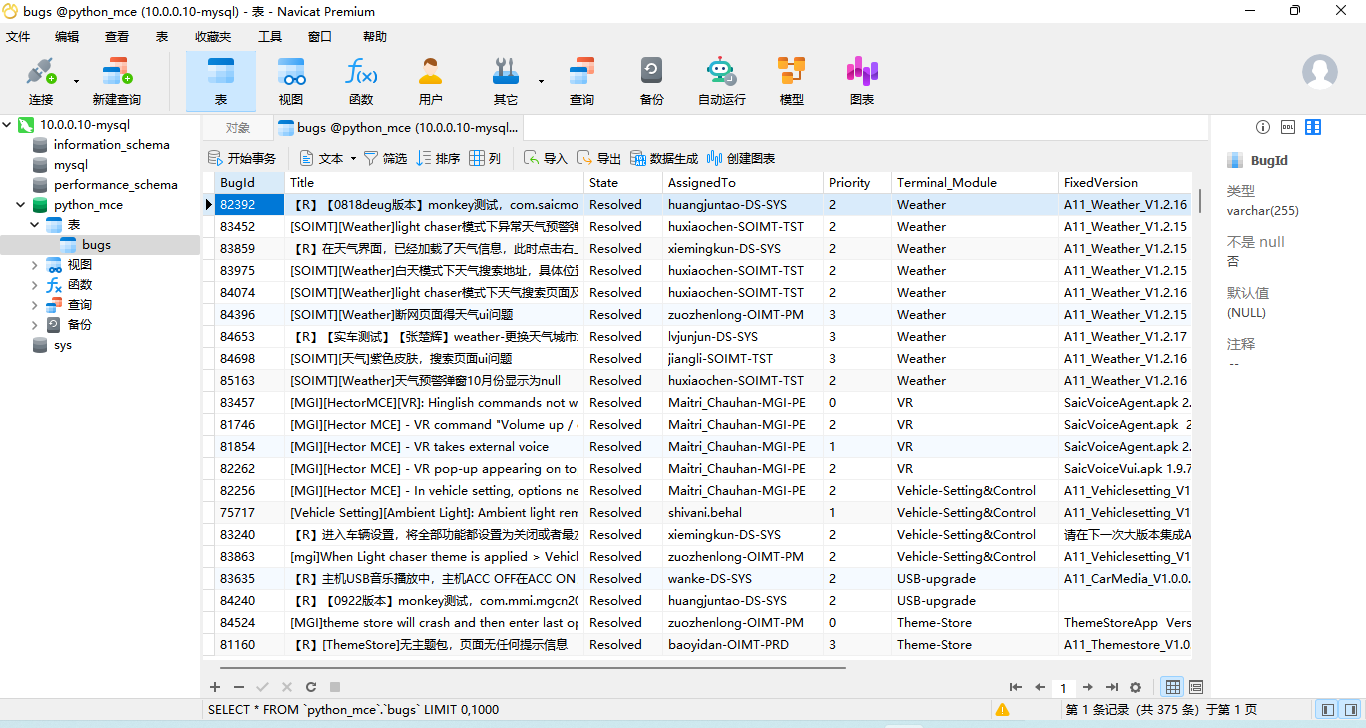Select the 视图 (Views) icon in toolbar

click(290, 80)
